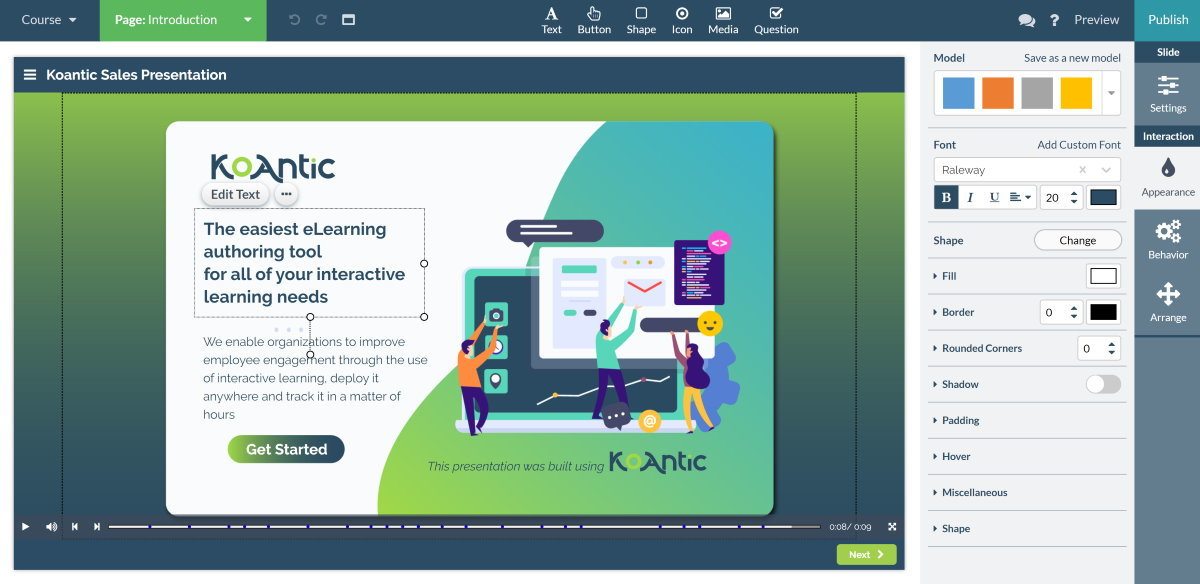Click the font size field
The image size is (1200, 584).
coord(1061,197)
